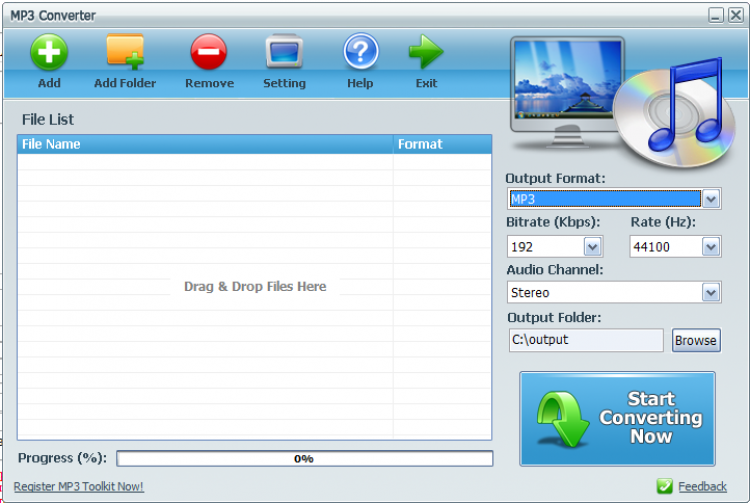Image resolution: width=750 pixels, height=503 pixels.
Task: Click the green Feedback checkmark icon
Action: click(x=664, y=486)
